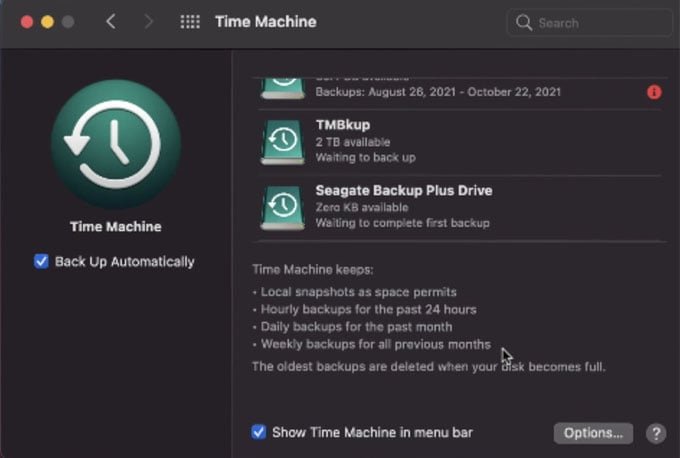Image resolution: width=680 pixels, height=458 pixels.
Task: Go forward with the right chevron arrow
Action: 148,21
